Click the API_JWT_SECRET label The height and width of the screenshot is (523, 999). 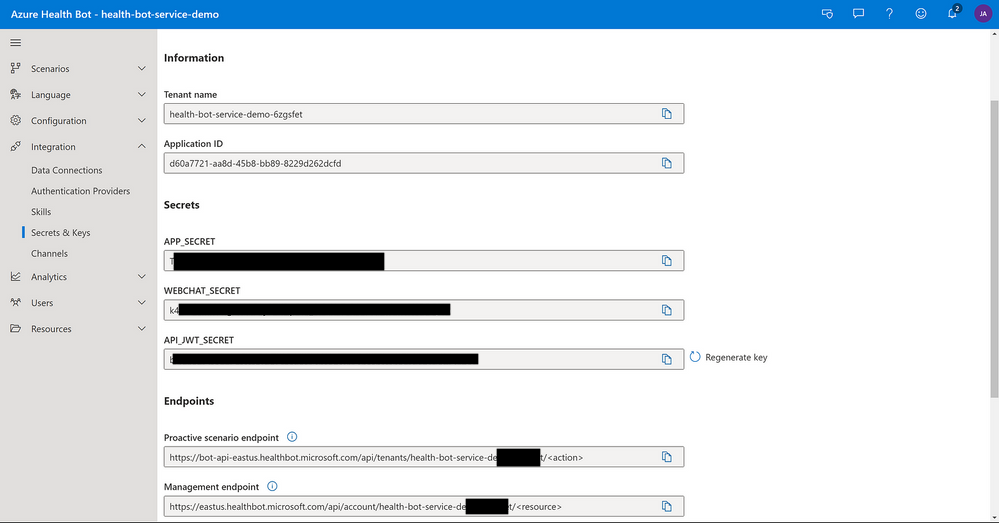tap(199, 340)
